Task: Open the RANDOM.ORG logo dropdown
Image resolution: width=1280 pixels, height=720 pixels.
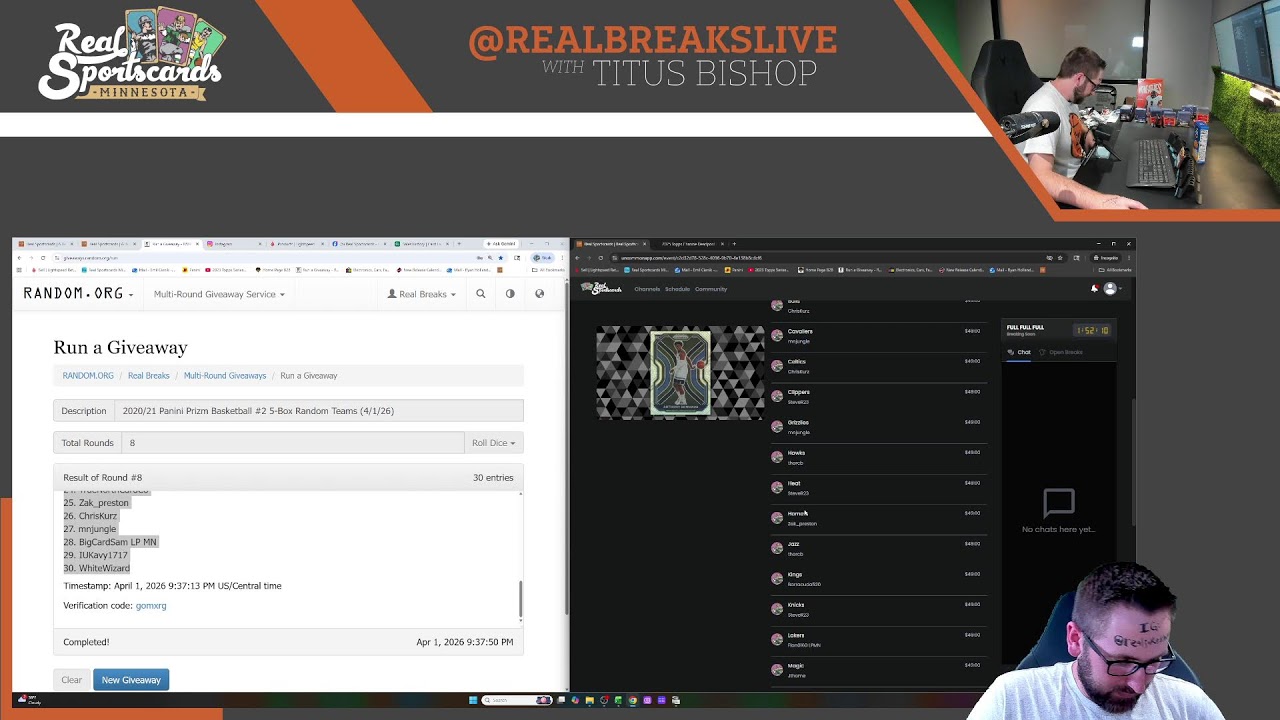Action: (x=78, y=294)
